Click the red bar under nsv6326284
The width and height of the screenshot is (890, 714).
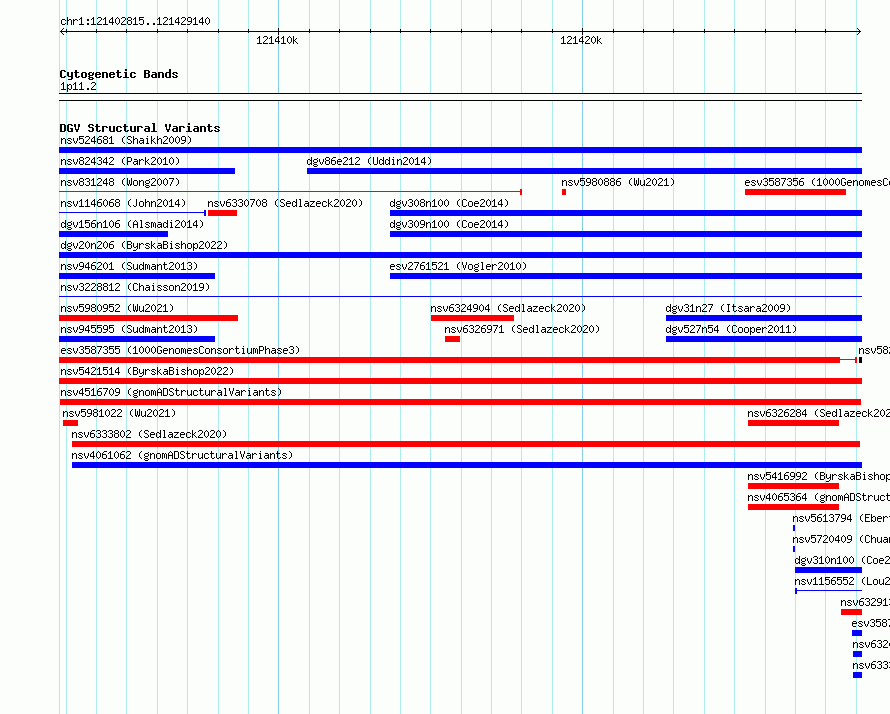click(794, 423)
